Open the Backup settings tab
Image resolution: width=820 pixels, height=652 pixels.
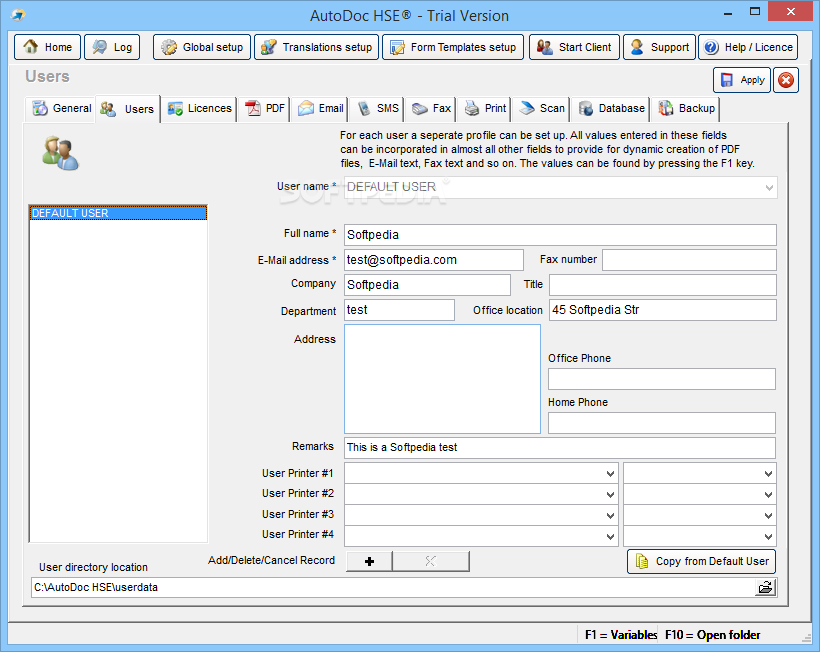(686, 108)
